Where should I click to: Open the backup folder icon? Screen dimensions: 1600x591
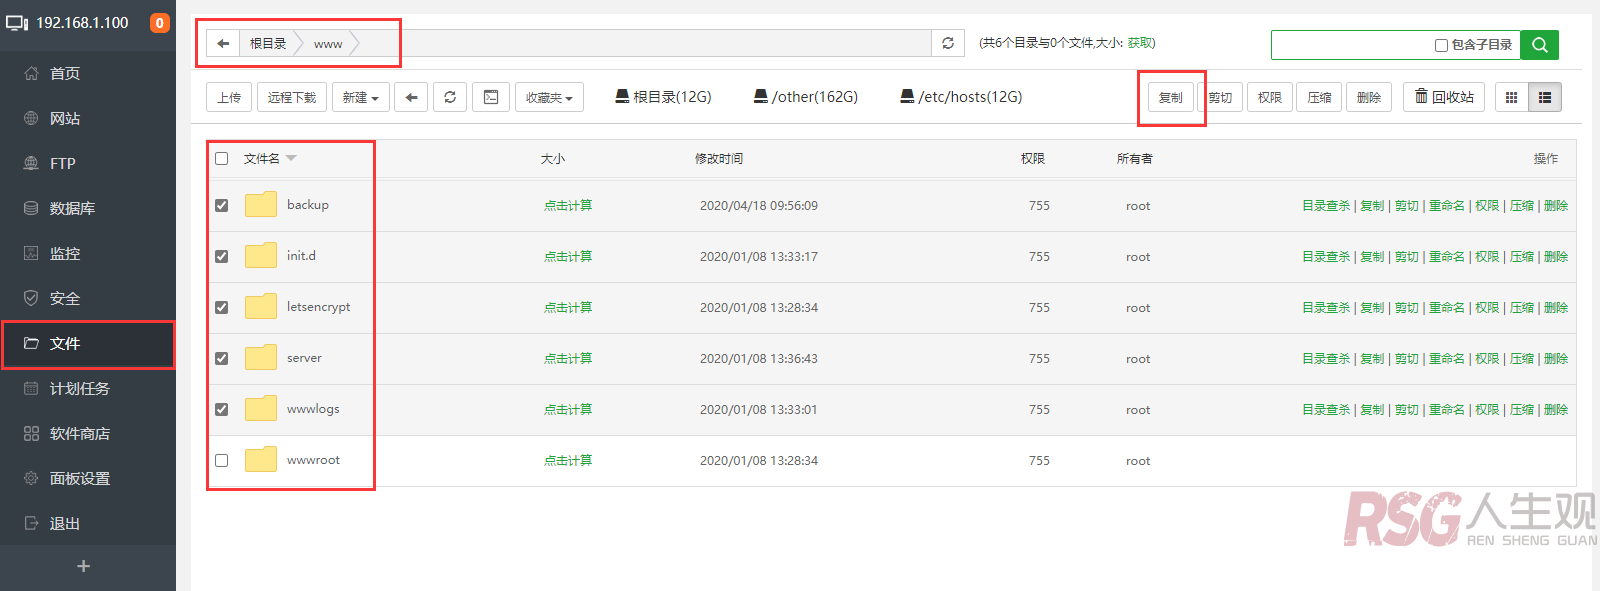click(261, 205)
